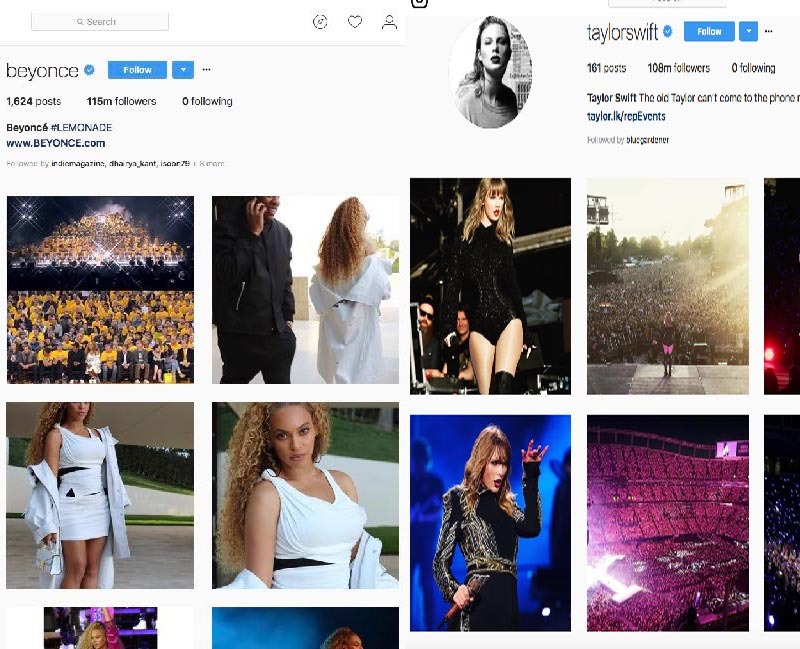Image resolution: width=800 pixels, height=649 pixels.
Task: Follow the taylorswift account
Action: point(709,32)
